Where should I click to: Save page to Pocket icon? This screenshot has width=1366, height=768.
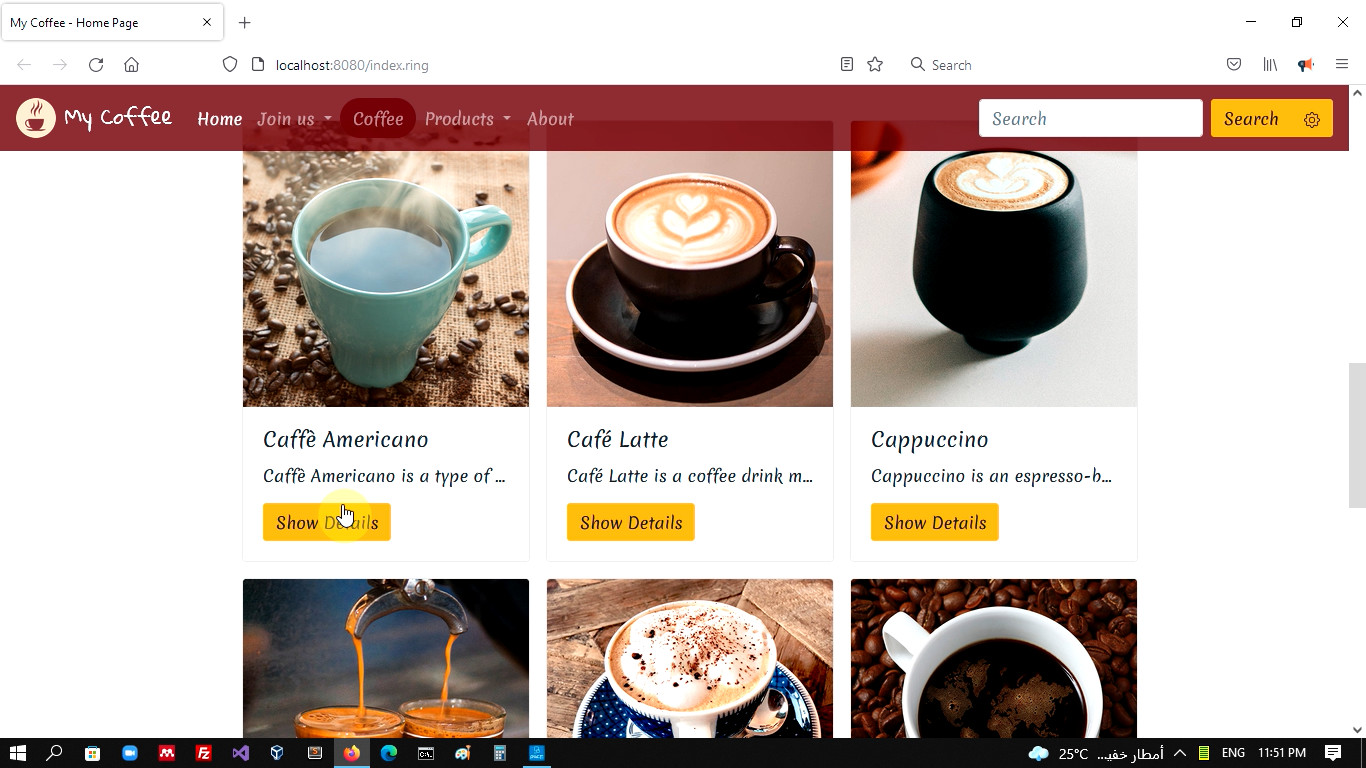tap(1234, 65)
